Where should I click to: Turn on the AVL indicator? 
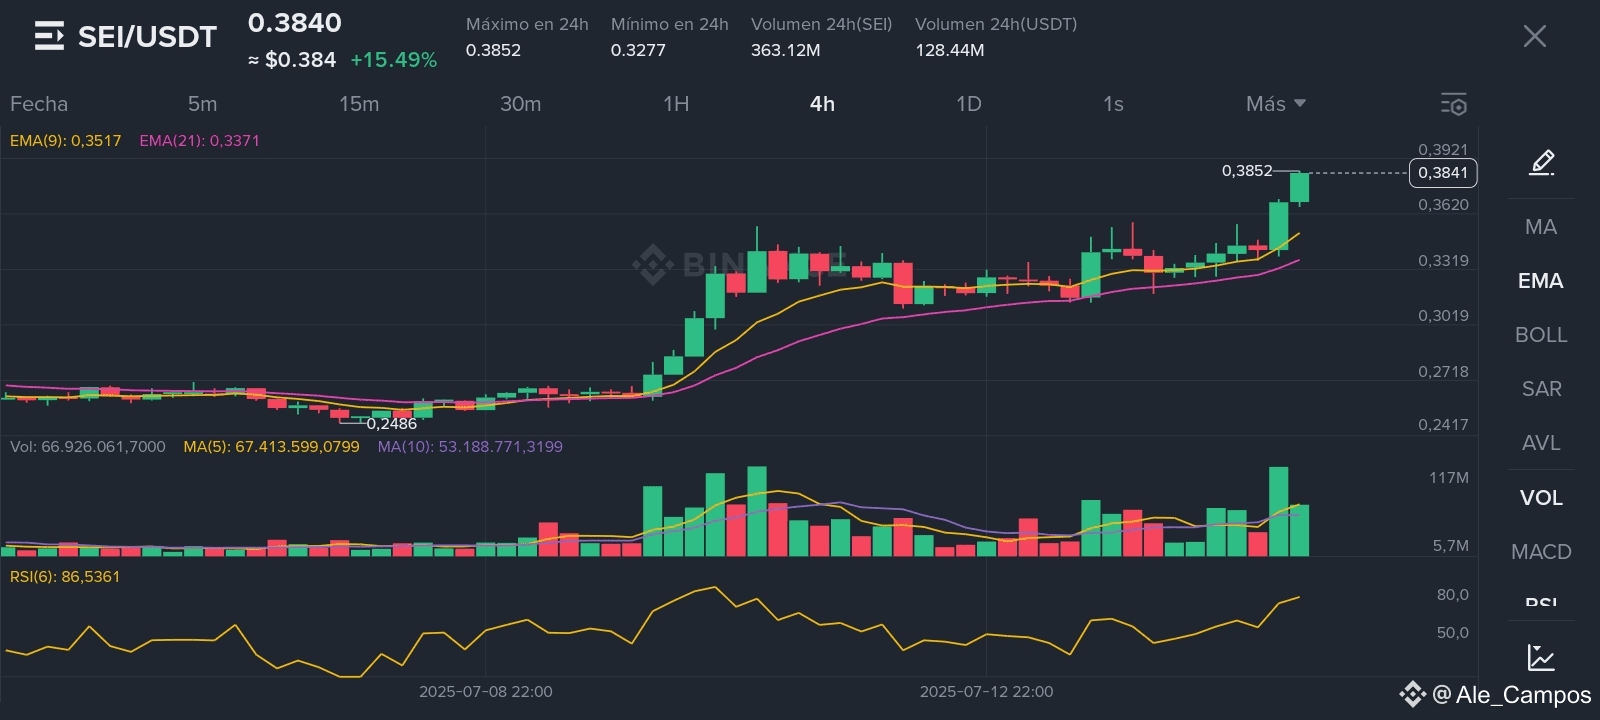pos(1541,443)
